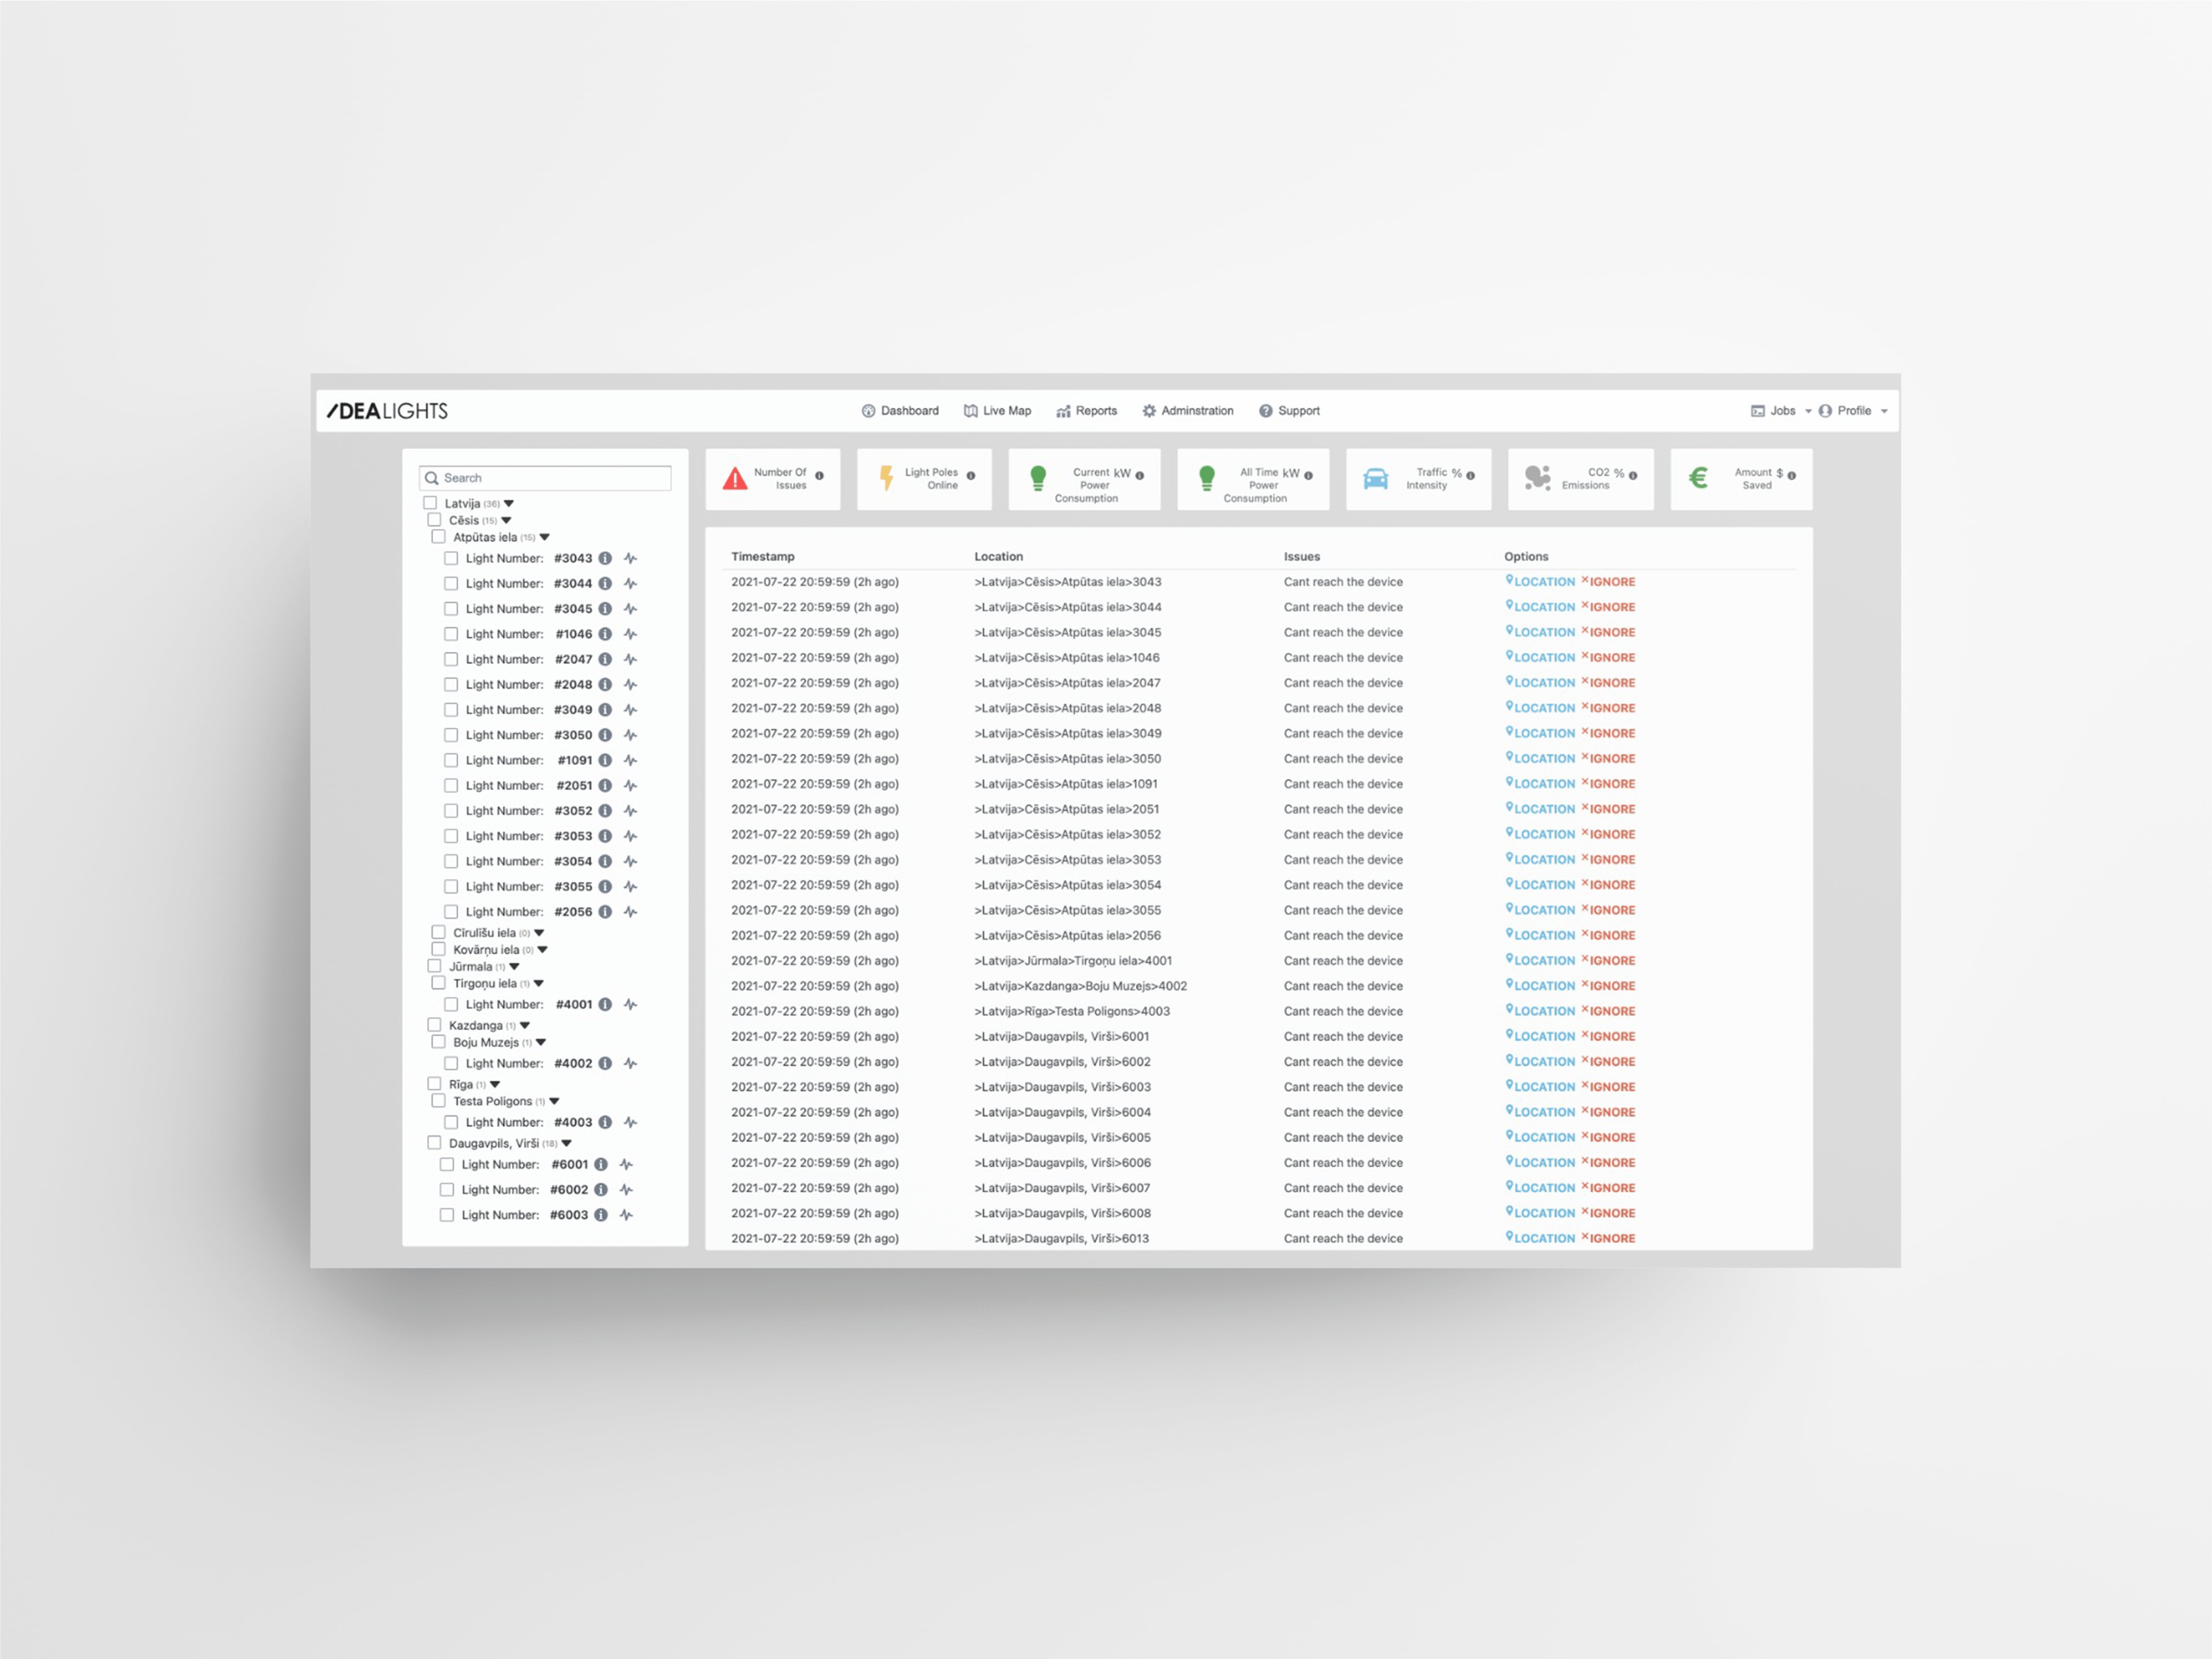2212x1659 pixels.
Task: Click the Number Of Issues warning icon
Action: coord(735,479)
